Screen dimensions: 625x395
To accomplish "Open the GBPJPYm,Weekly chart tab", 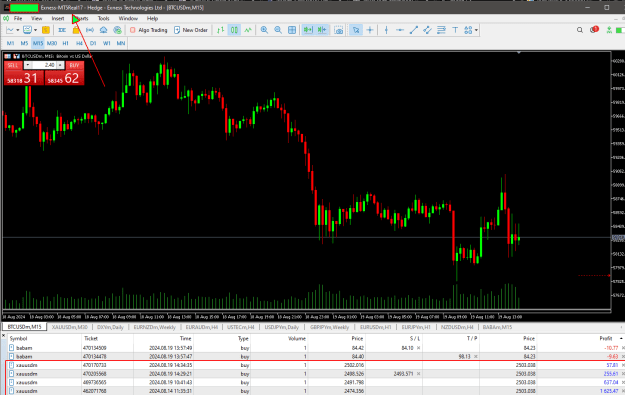I will coord(330,327).
